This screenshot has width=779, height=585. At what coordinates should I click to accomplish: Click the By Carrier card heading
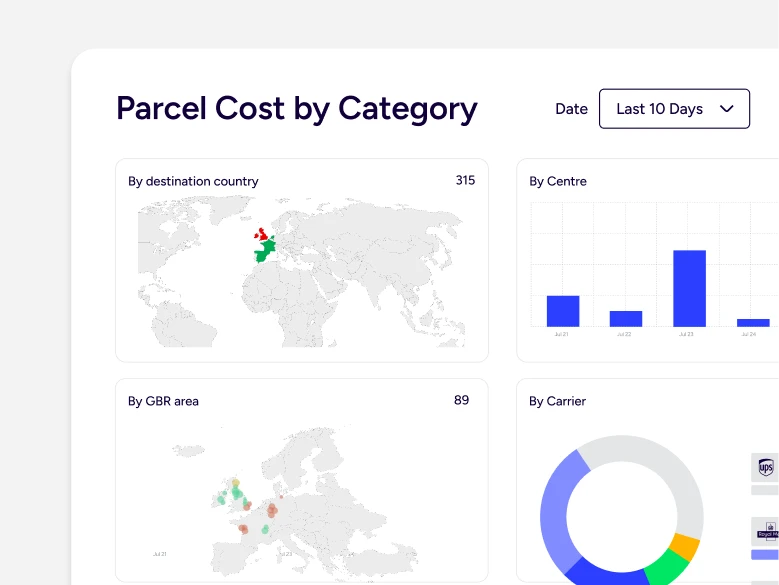[557, 401]
